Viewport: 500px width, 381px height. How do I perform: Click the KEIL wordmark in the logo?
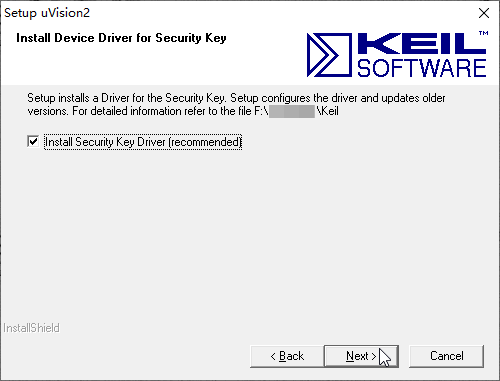[x=422, y=43]
